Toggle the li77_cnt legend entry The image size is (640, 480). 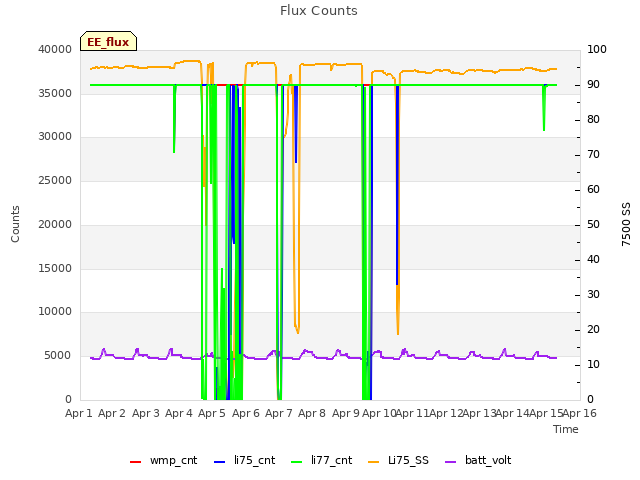pos(321,461)
